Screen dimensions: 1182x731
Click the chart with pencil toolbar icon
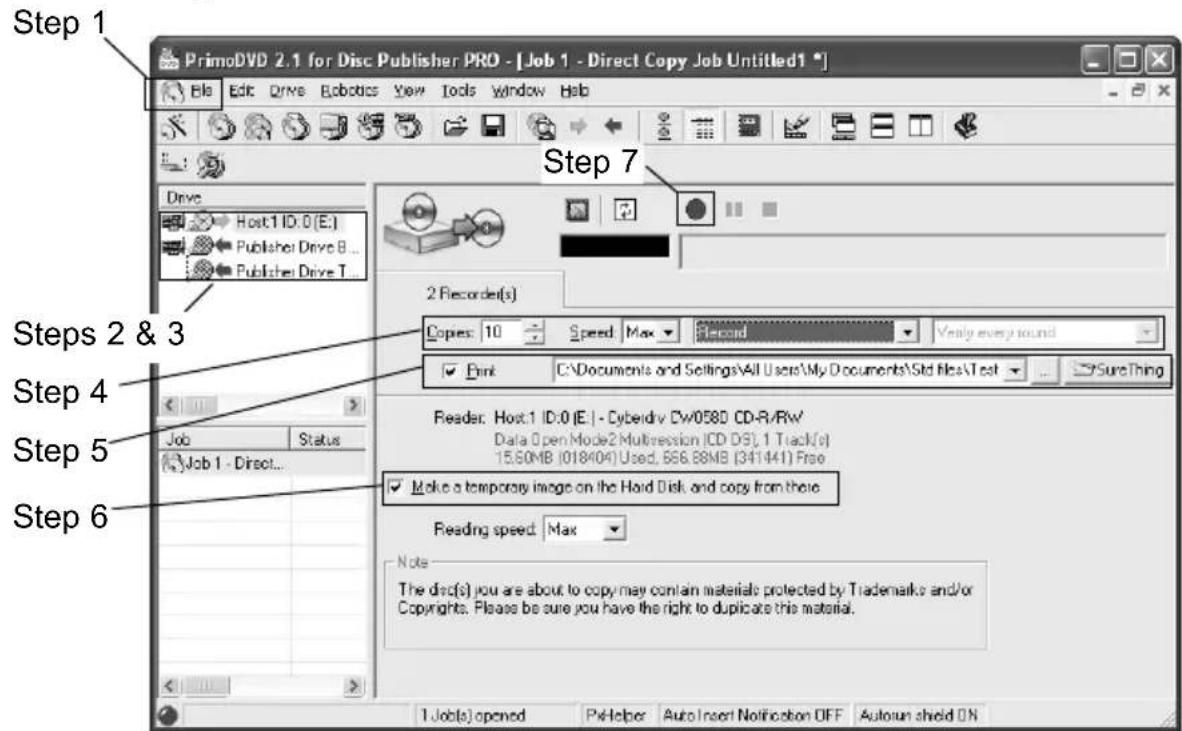pos(796,127)
